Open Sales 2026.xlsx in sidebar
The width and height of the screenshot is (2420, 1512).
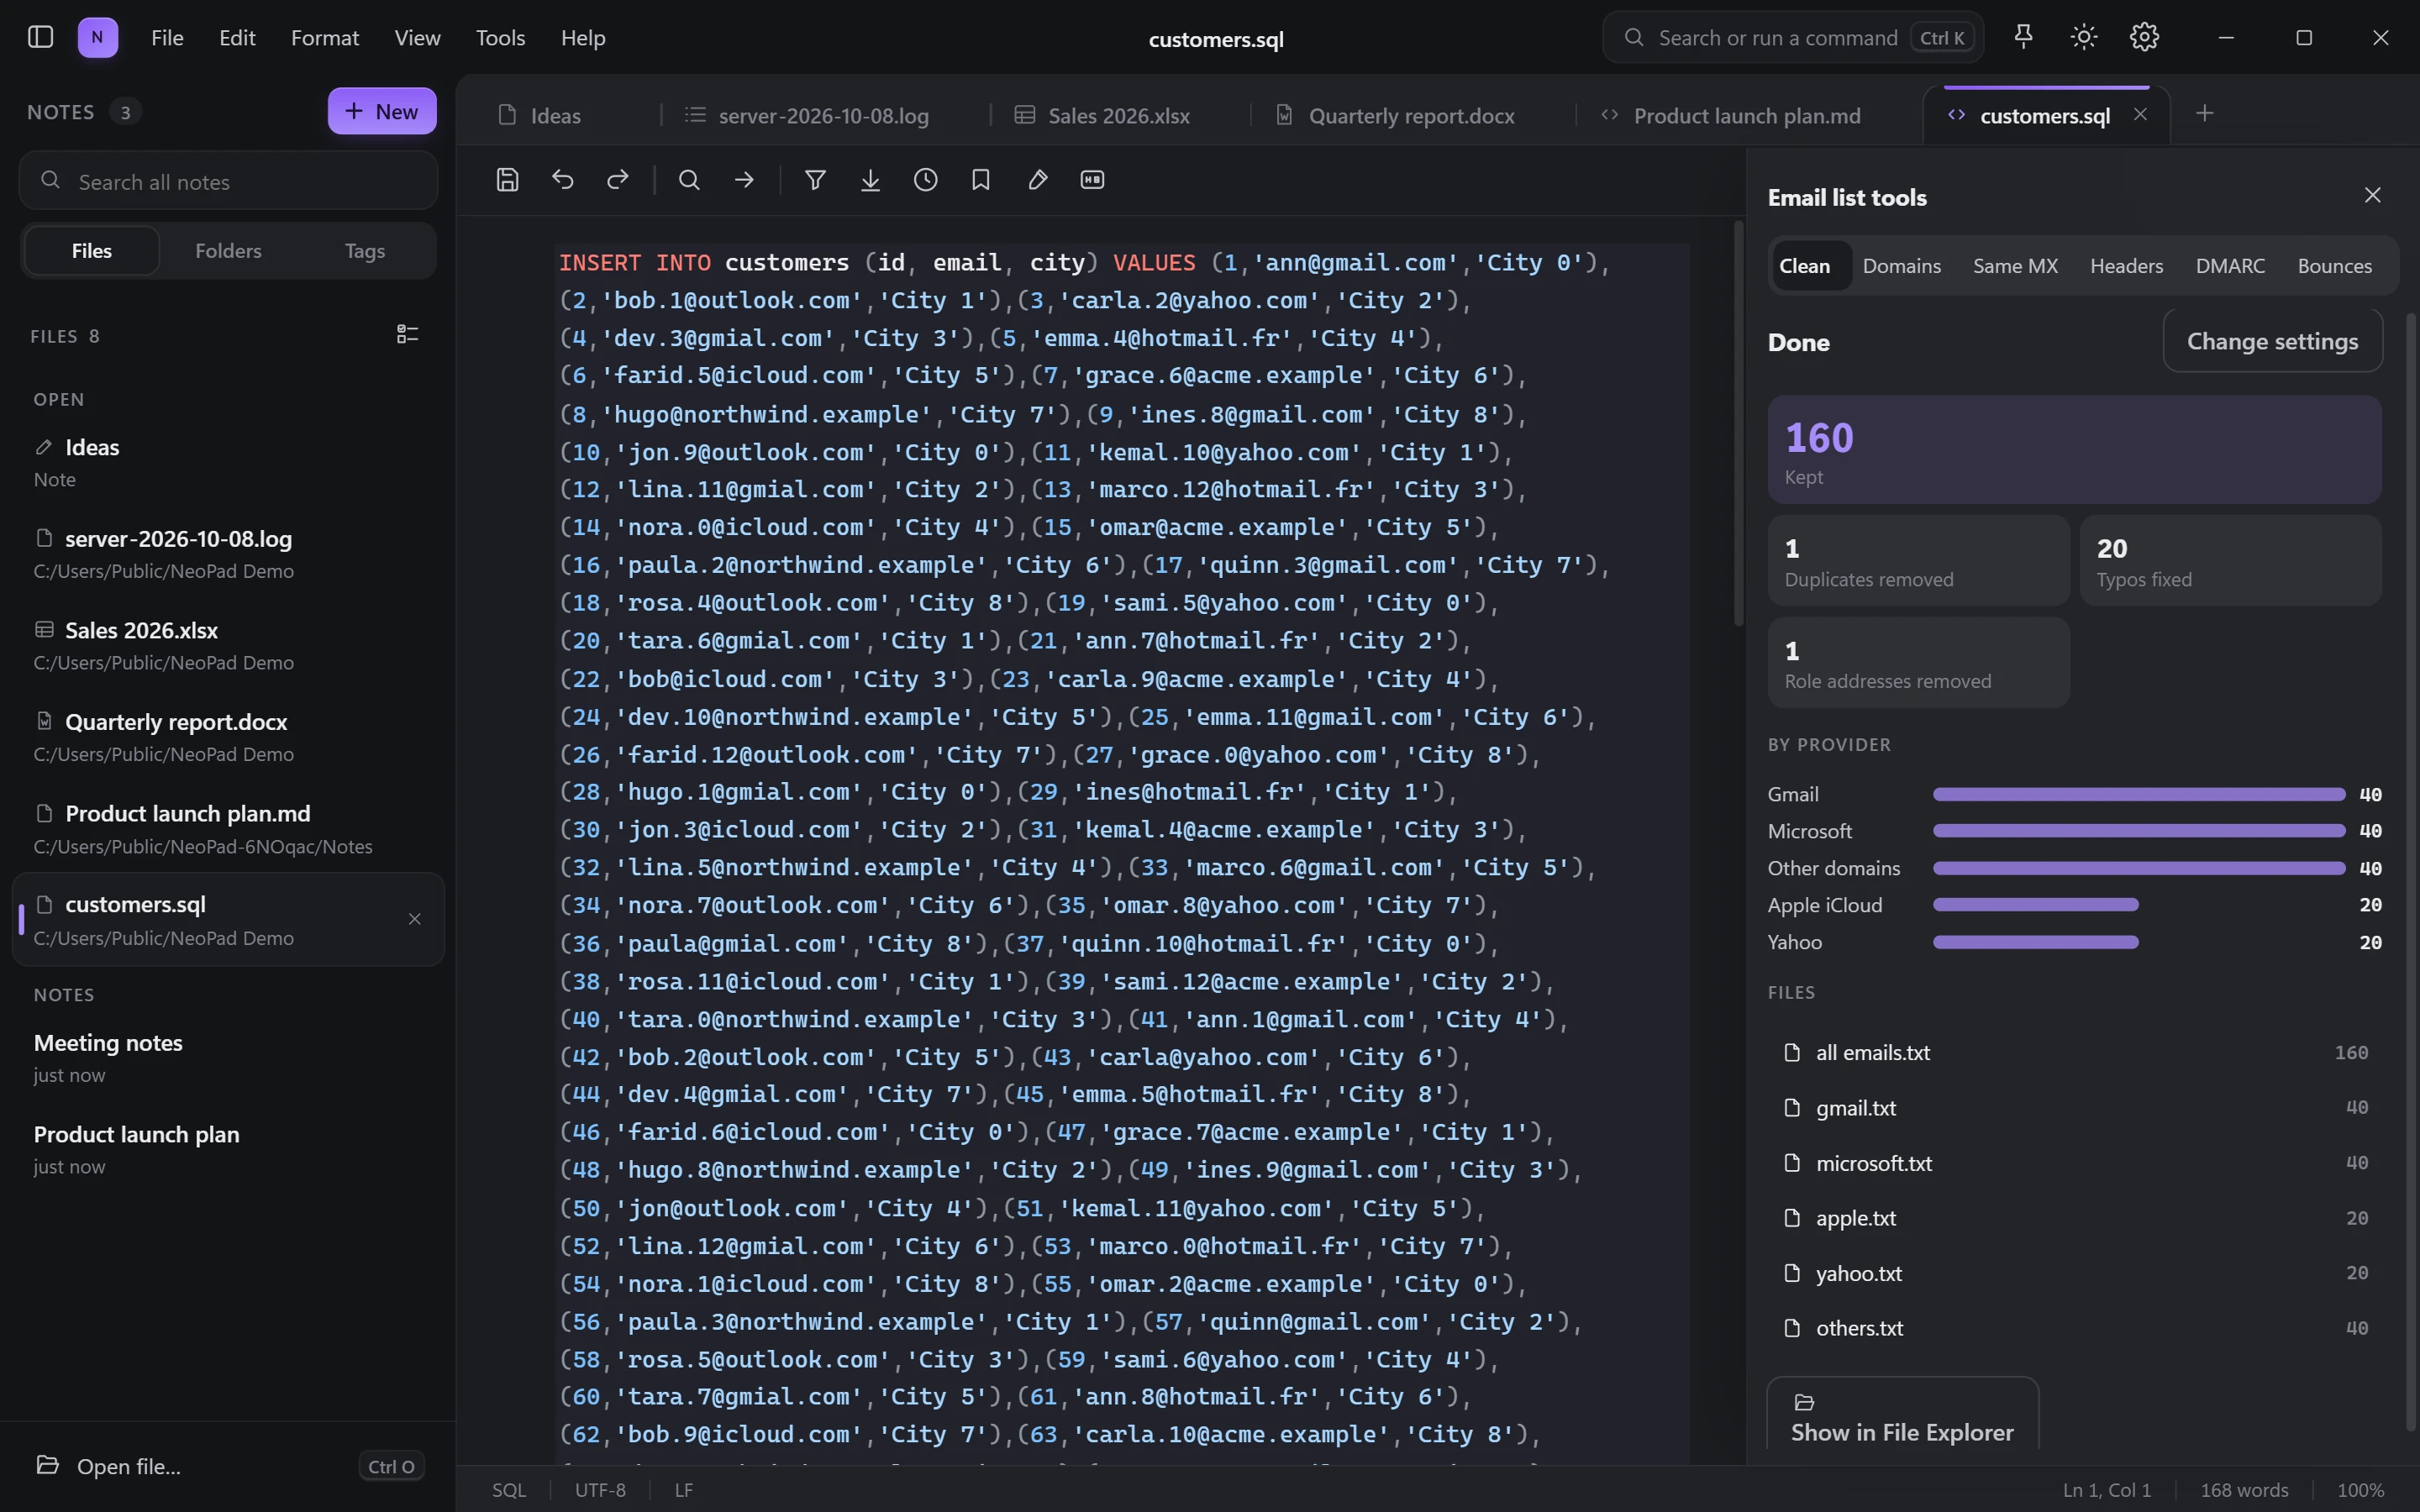pos(228,645)
